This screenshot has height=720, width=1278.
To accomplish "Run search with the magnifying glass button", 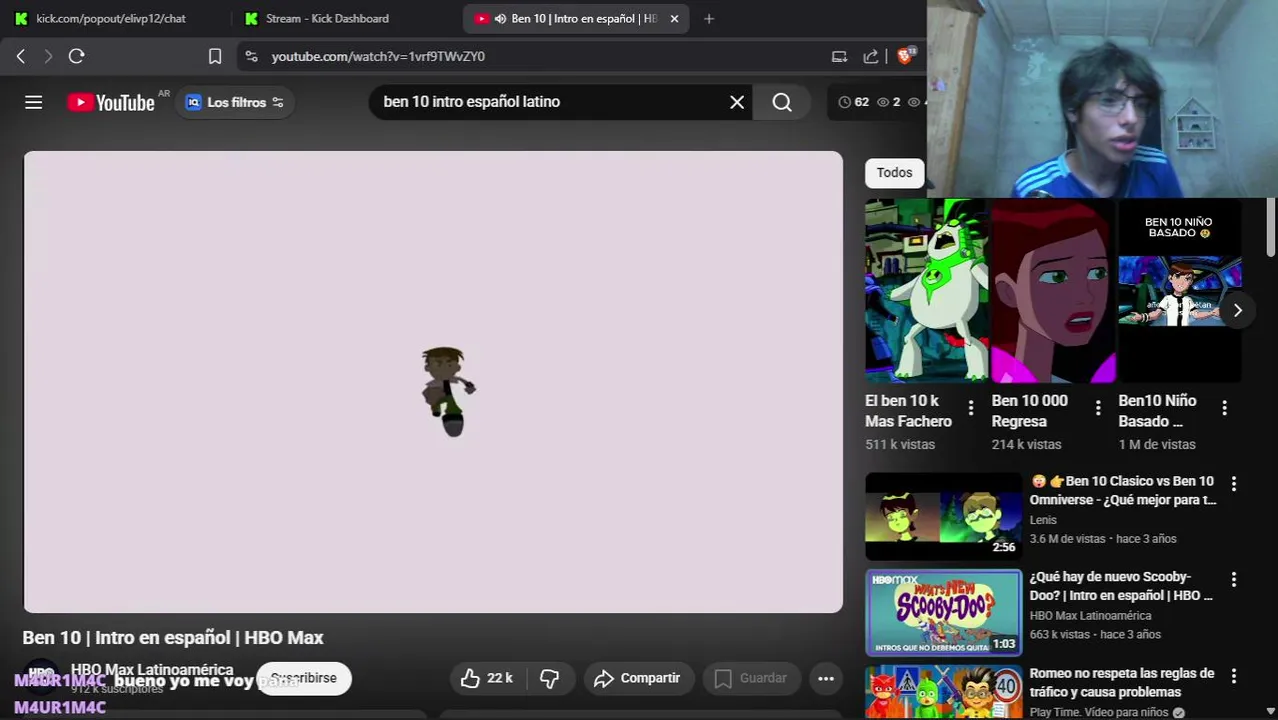I will 782,102.
